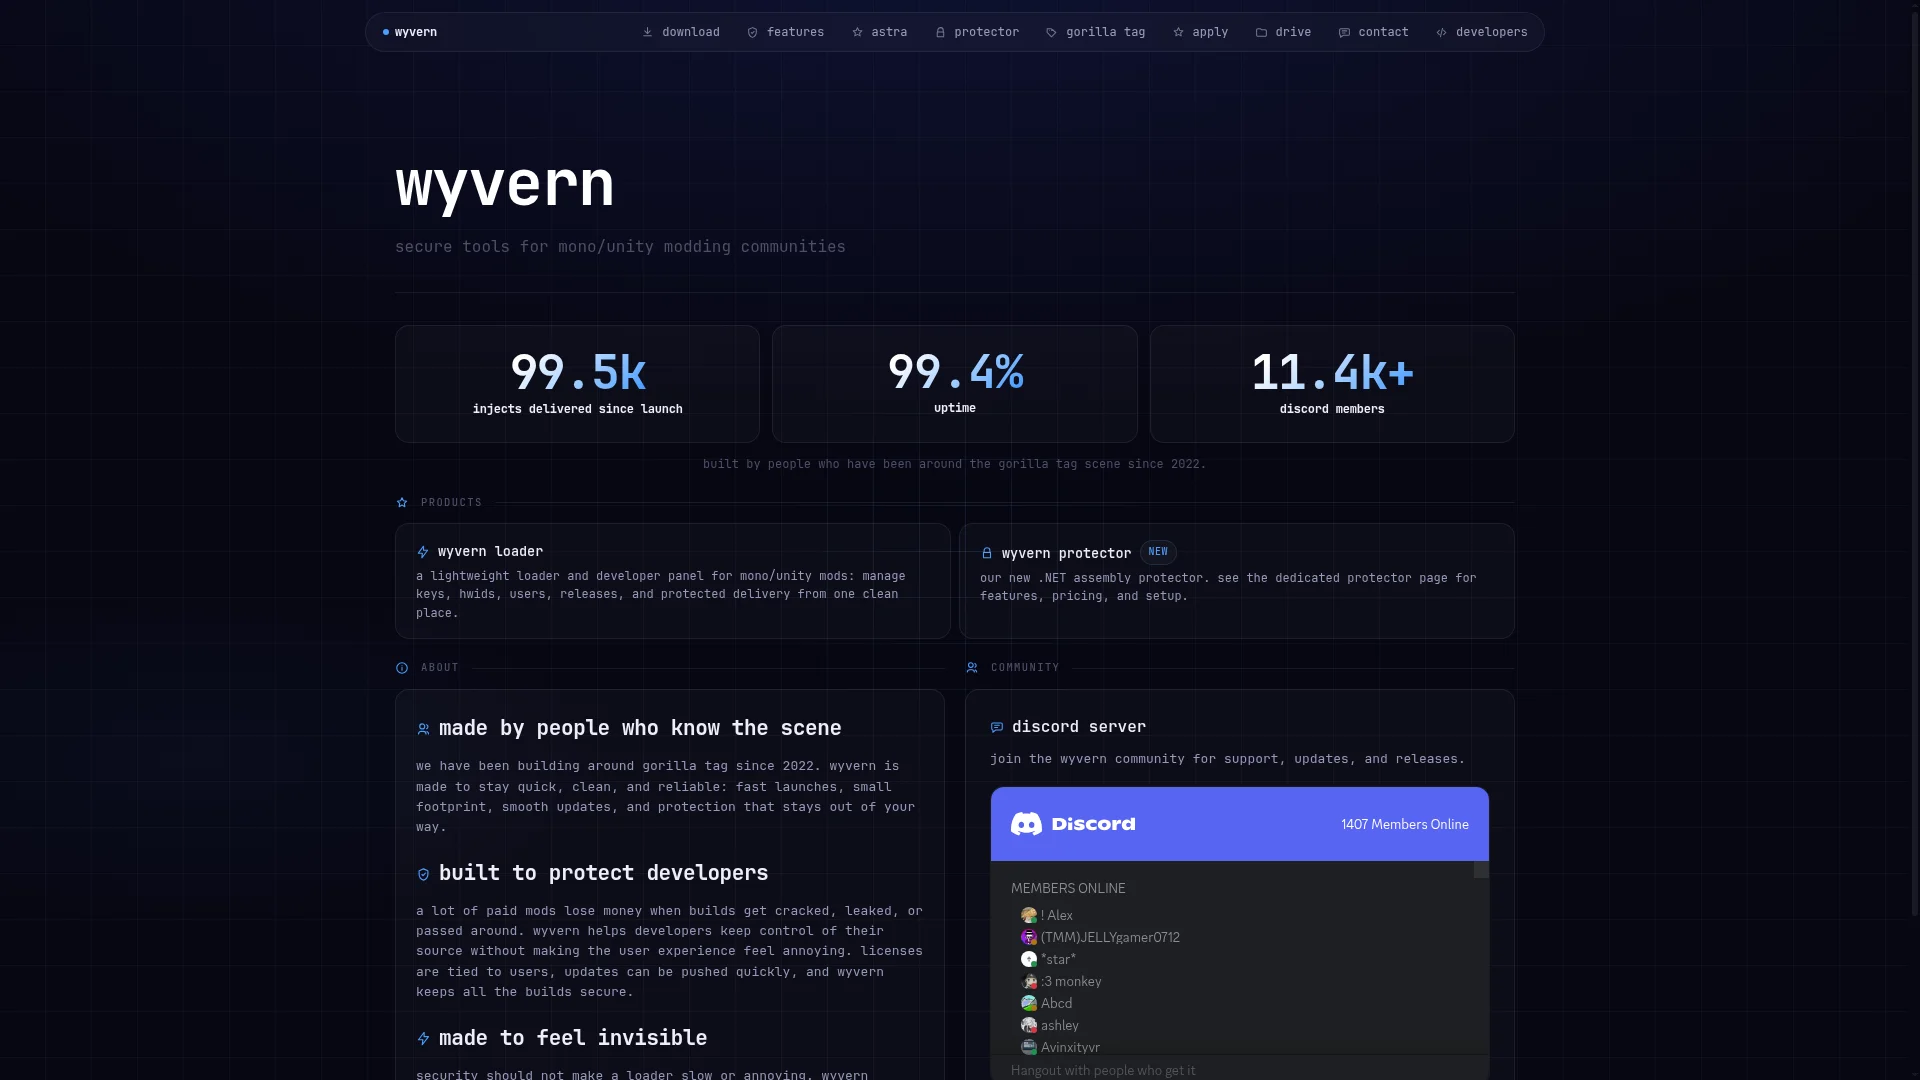
Task: Select member ashley in Discord list
Action: coord(1050,1025)
